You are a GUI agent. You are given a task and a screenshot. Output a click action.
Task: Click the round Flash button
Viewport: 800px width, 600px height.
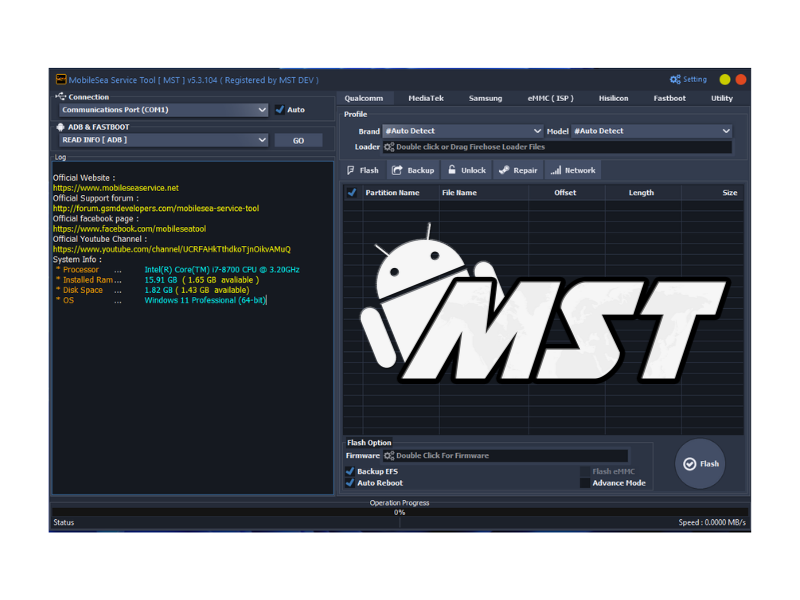pos(700,464)
